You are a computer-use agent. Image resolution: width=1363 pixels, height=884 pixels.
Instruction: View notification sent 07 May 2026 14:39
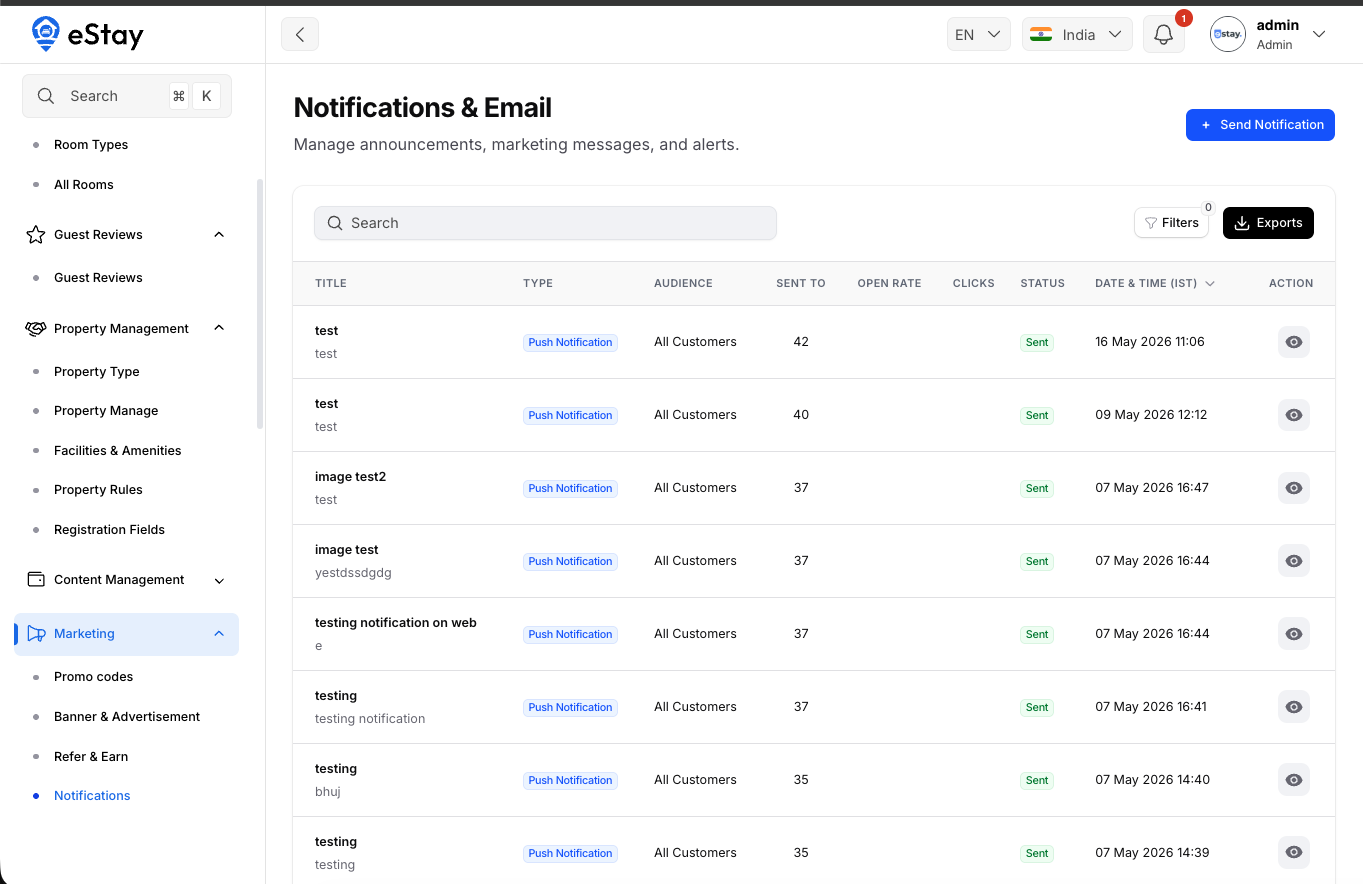pyautogui.click(x=1294, y=853)
